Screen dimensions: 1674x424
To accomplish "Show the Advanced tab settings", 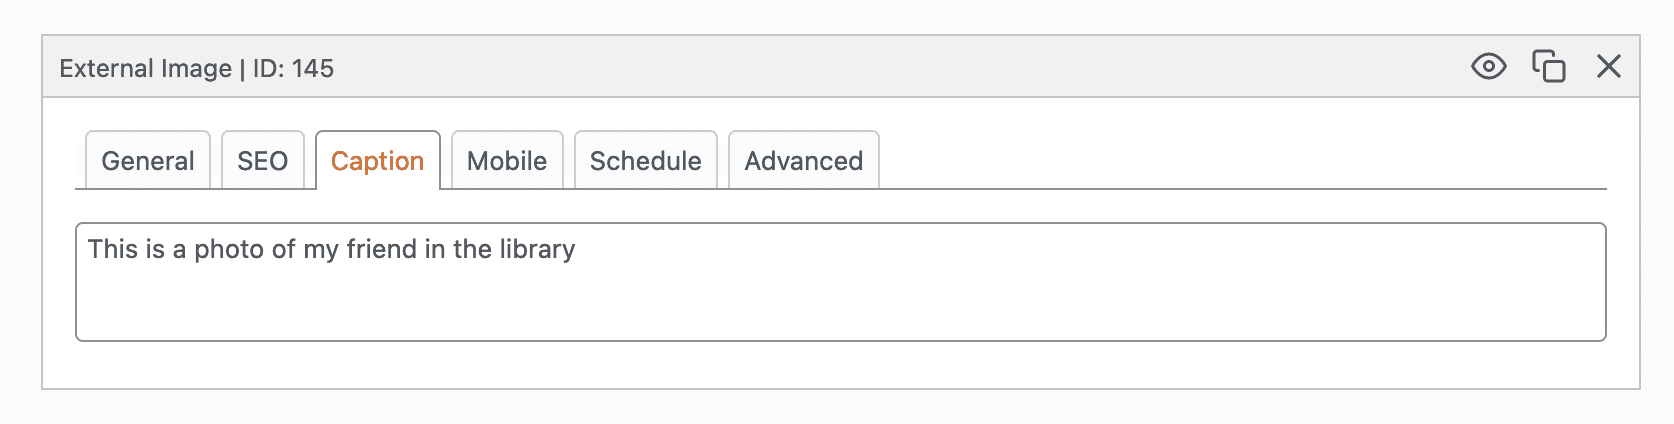I will pos(803,161).
